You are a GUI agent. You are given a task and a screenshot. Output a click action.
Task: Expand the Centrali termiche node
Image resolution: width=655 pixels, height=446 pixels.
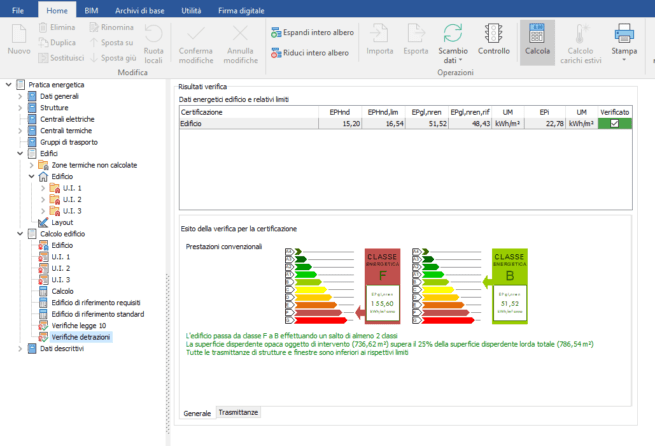click(20, 131)
